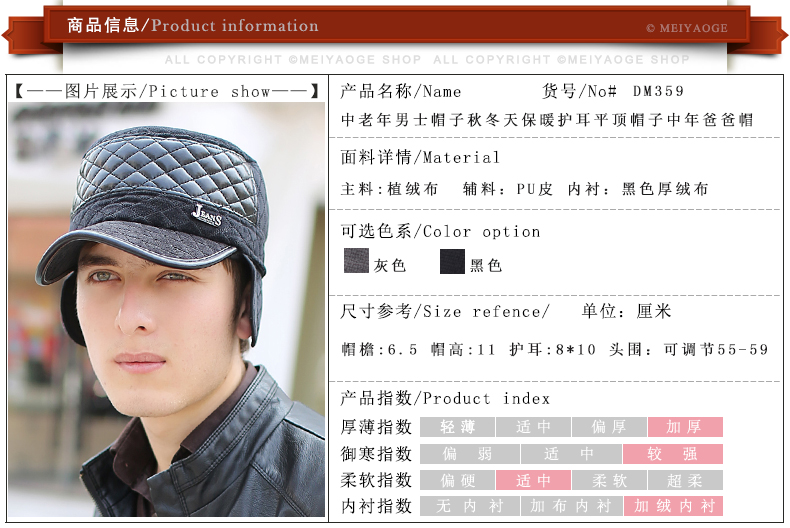Select the highlighted 加绒内衬 cell

[674, 506]
